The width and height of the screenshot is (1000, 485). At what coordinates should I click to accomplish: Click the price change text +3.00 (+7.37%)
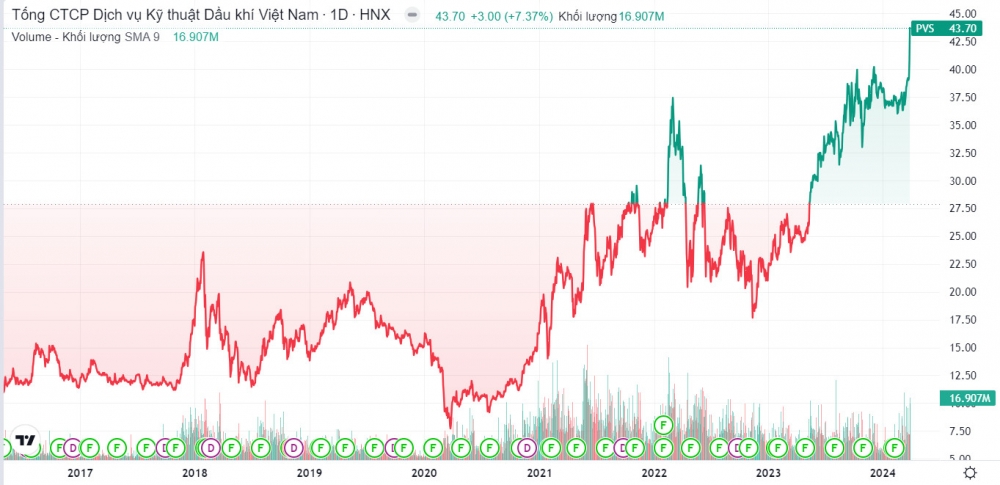click(511, 17)
